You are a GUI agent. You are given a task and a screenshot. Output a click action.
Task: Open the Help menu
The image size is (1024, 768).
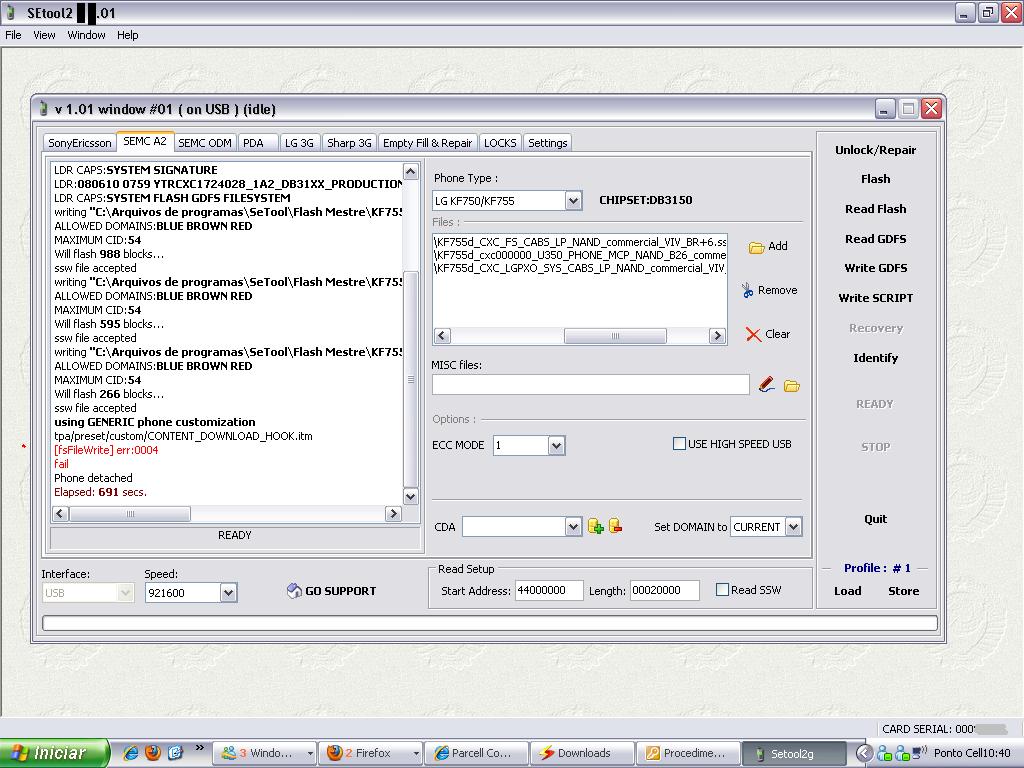click(x=127, y=35)
